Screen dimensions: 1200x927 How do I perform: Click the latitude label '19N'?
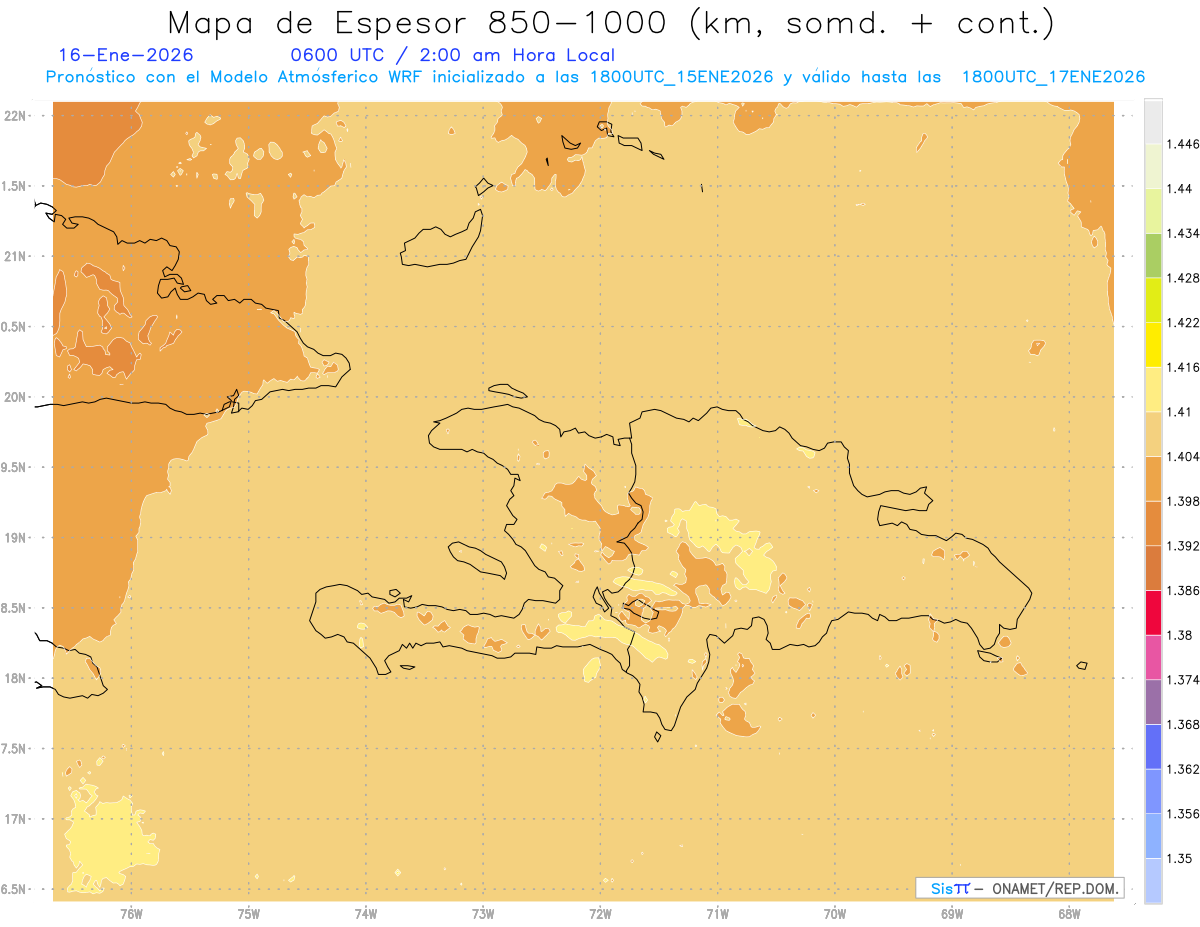15,538
